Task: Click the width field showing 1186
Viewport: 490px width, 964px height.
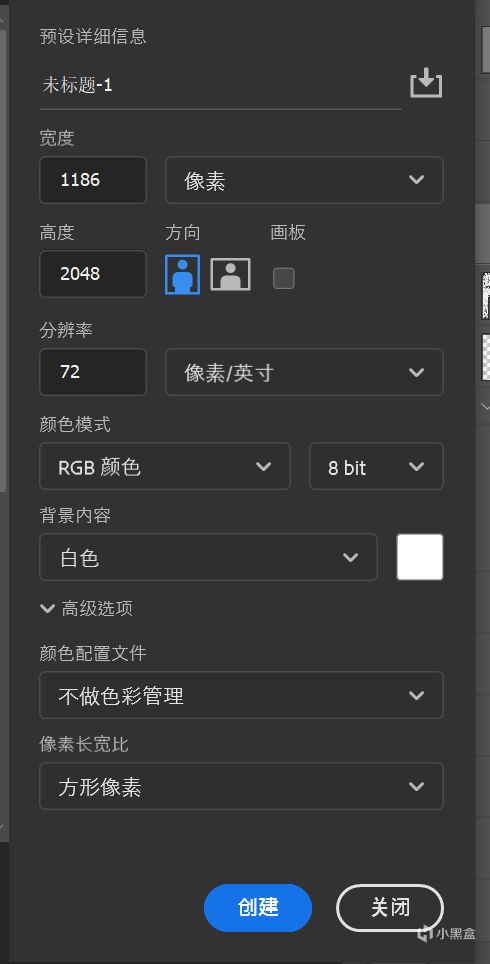Action: click(93, 180)
